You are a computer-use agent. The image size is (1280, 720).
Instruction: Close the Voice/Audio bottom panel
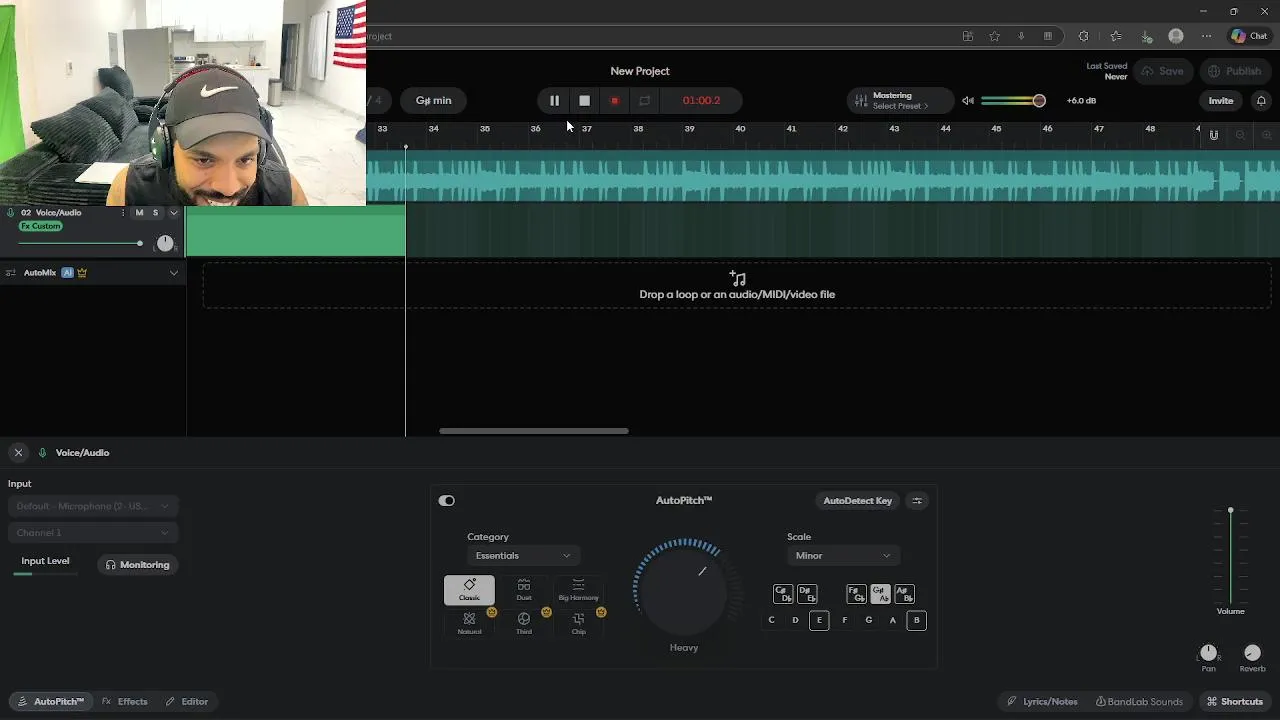(x=18, y=453)
